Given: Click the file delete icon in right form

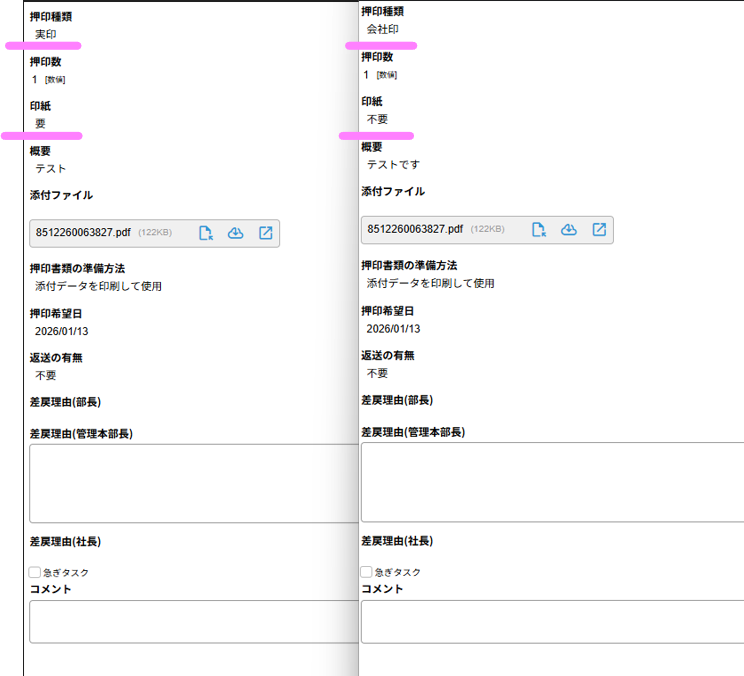Looking at the screenshot, I should point(538,229).
